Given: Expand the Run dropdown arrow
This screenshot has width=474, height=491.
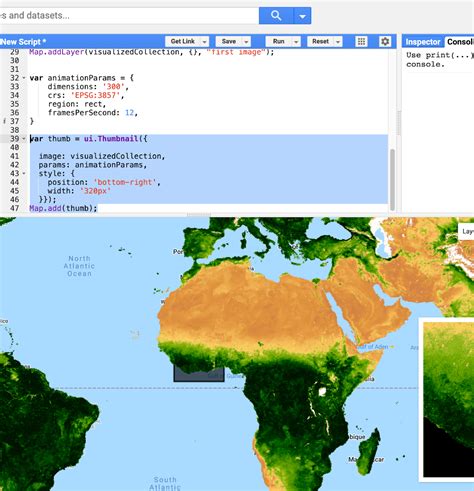Looking at the screenshot, I should pyautogui.click(x=296, y=42).
